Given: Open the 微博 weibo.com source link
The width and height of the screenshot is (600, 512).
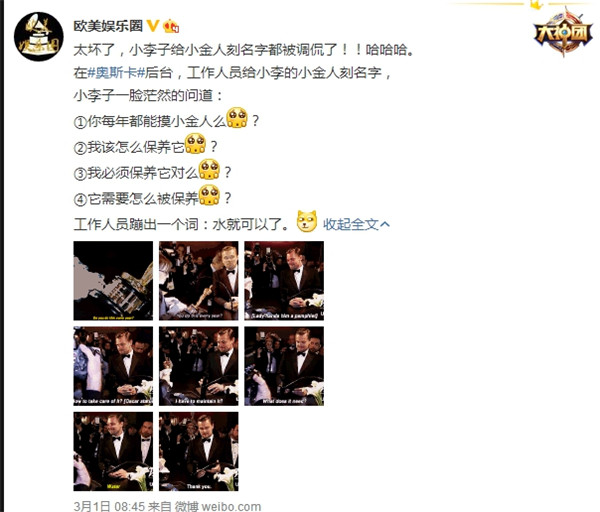Looking at the screenshot, I should pyautogui.click(x=218, y=506).
